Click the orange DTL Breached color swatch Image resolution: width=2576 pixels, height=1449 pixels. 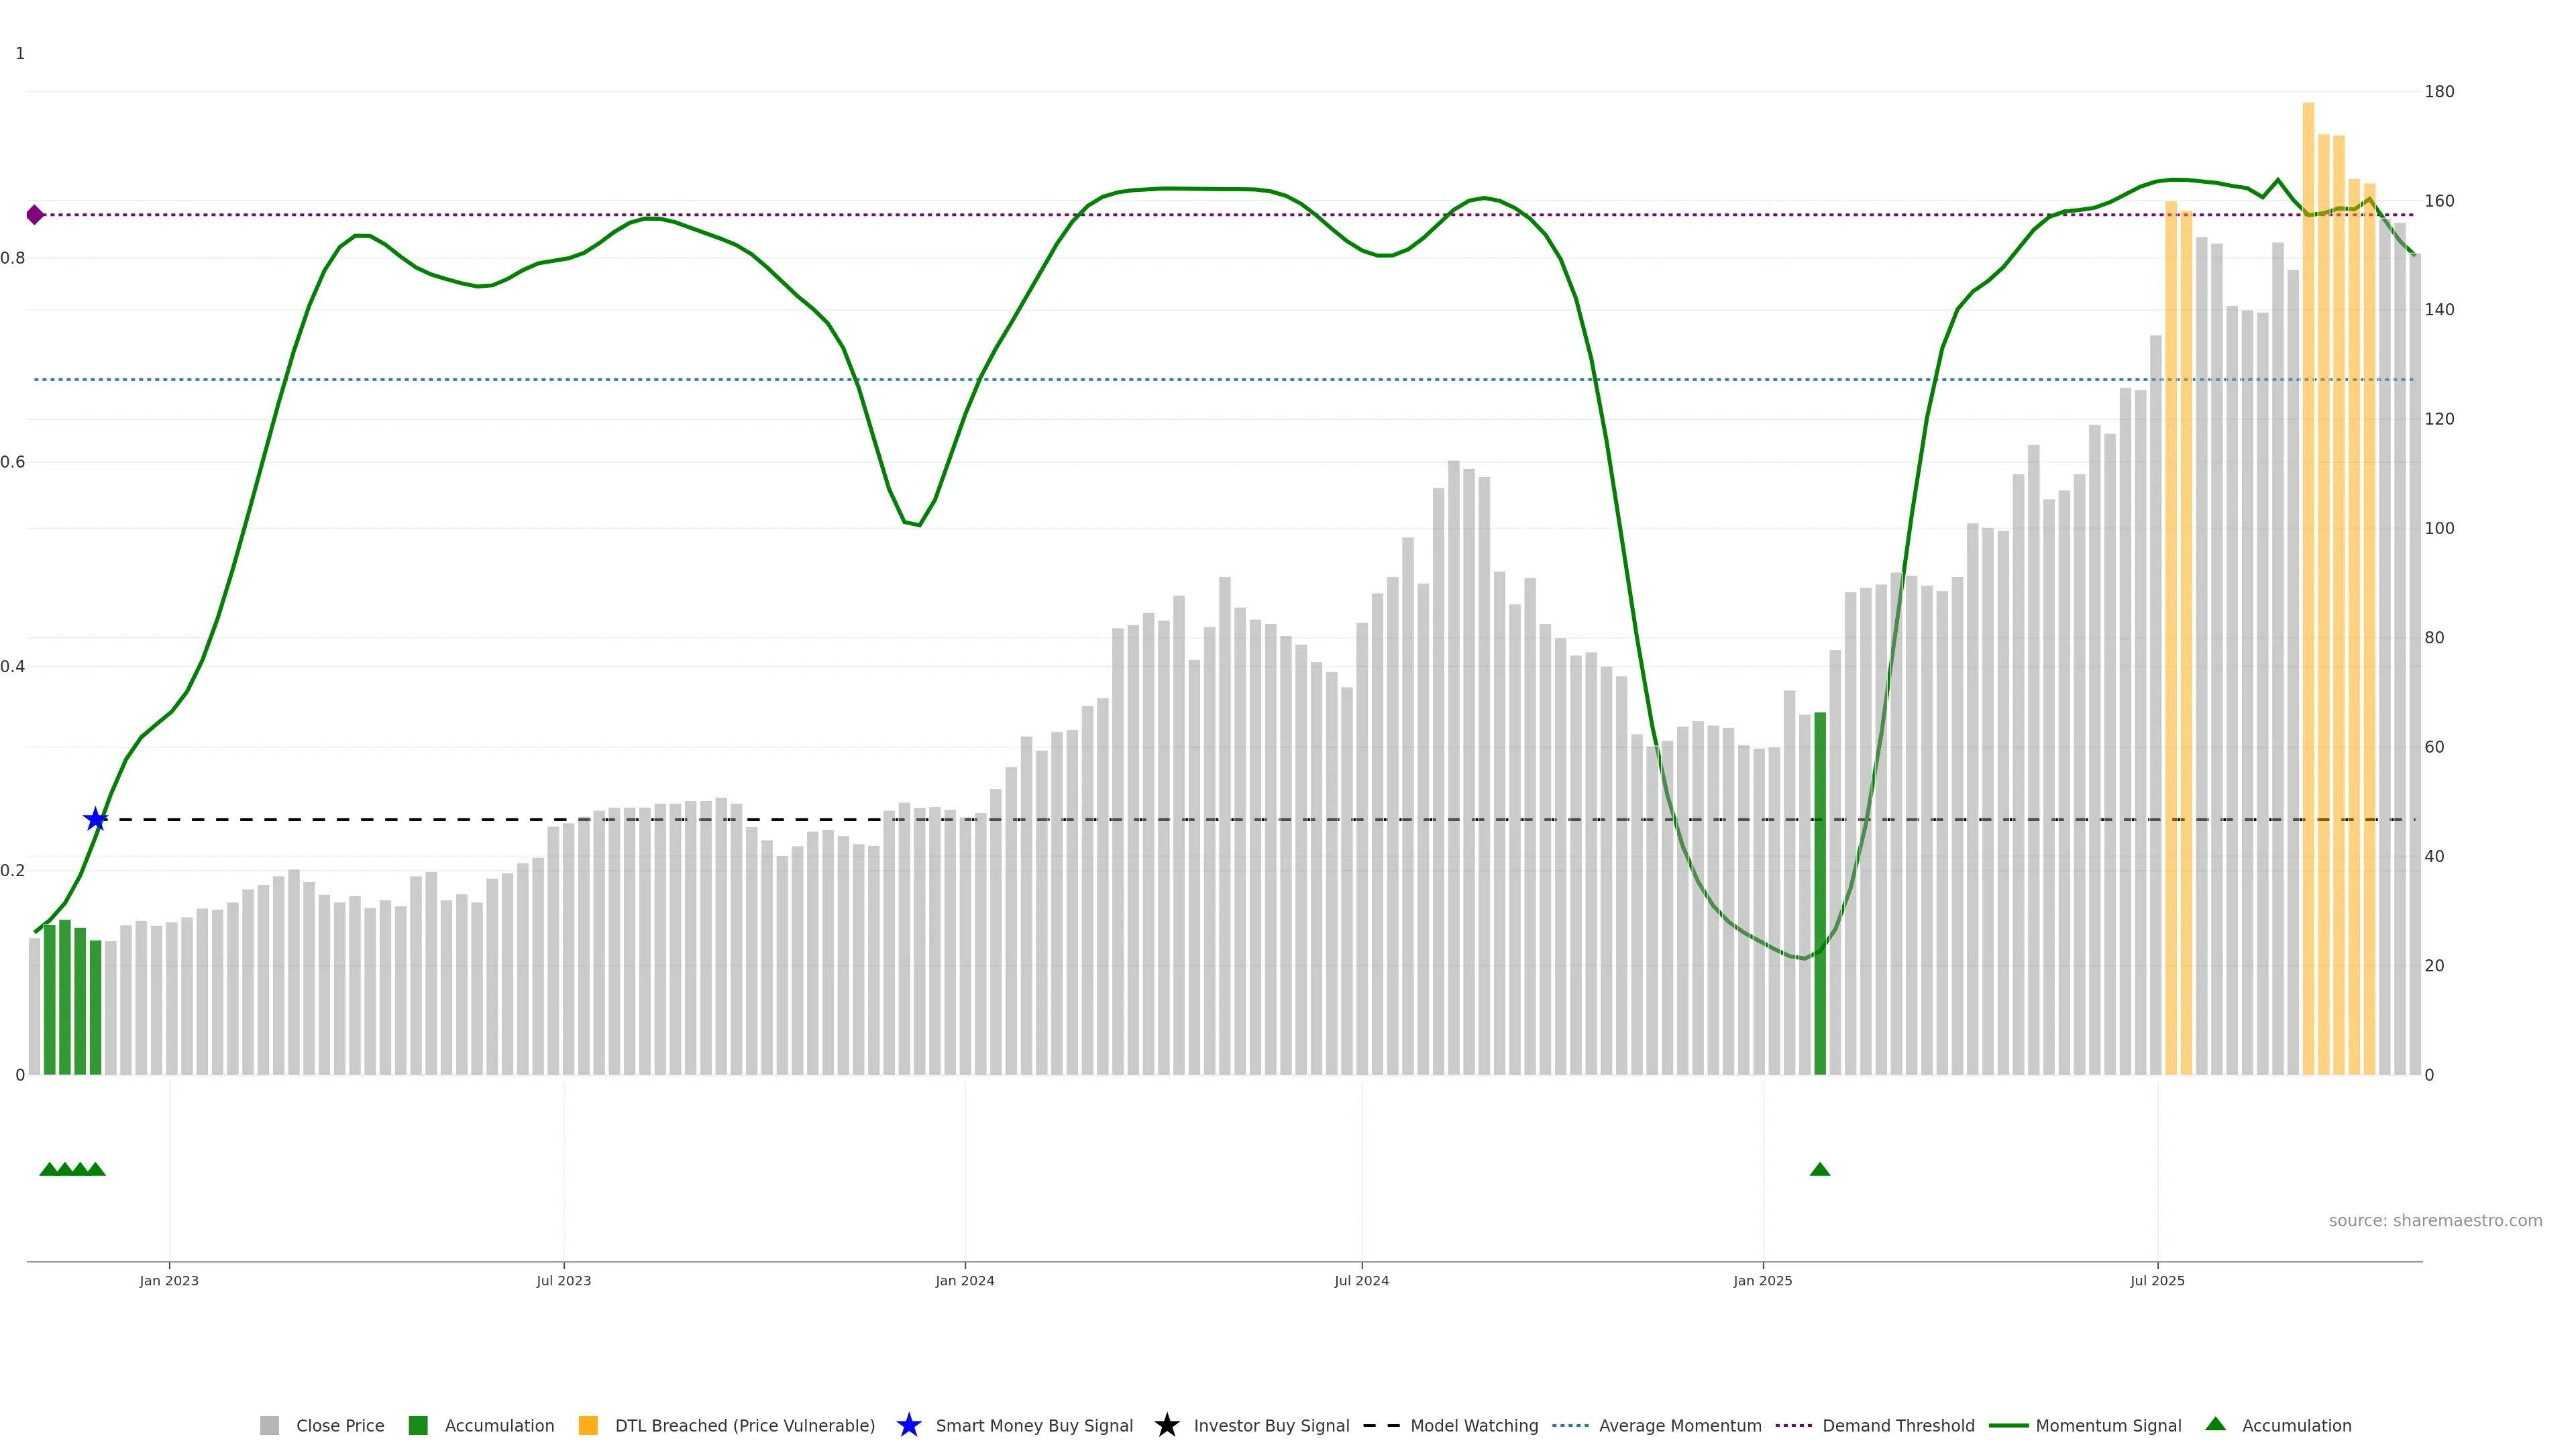click(588, 1426)
